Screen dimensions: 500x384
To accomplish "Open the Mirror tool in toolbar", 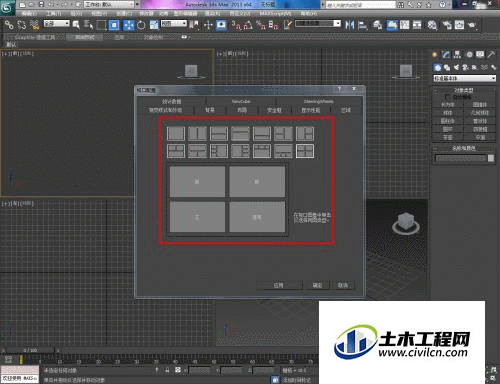I will [349, 25].
